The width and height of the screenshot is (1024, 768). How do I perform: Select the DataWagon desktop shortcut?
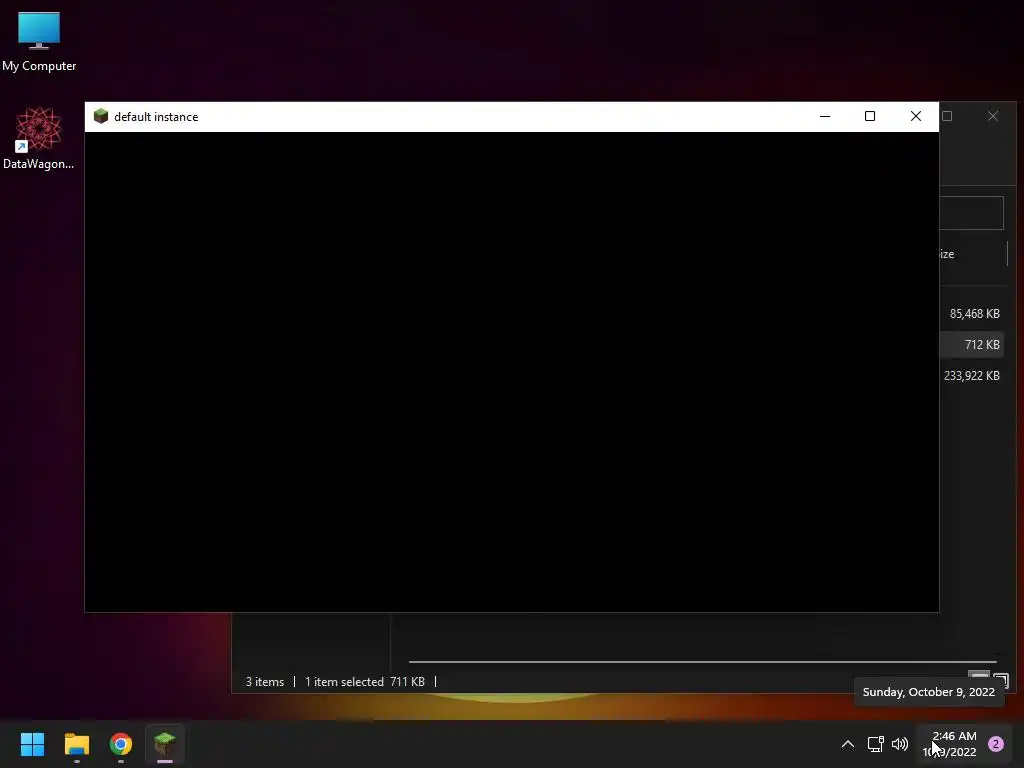(x=39, y=138)
